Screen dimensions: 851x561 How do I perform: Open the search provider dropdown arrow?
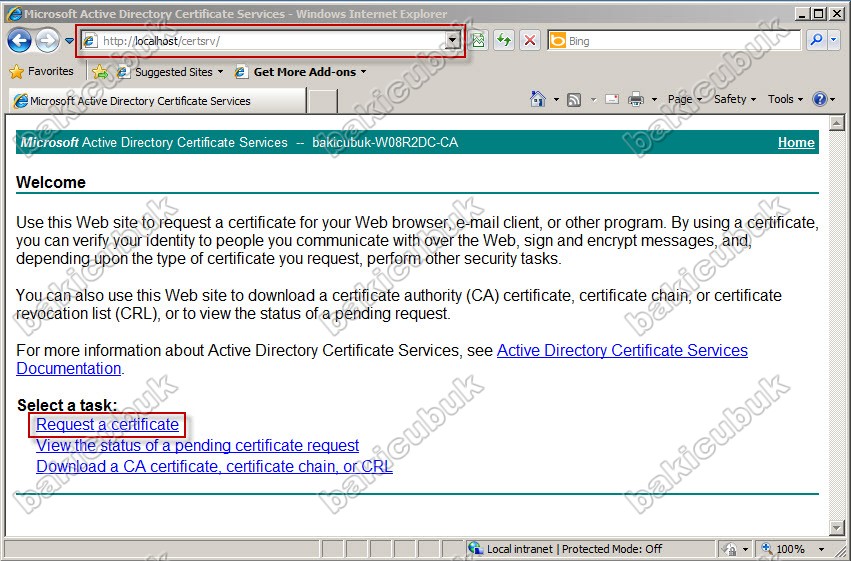tap(834, 41)
